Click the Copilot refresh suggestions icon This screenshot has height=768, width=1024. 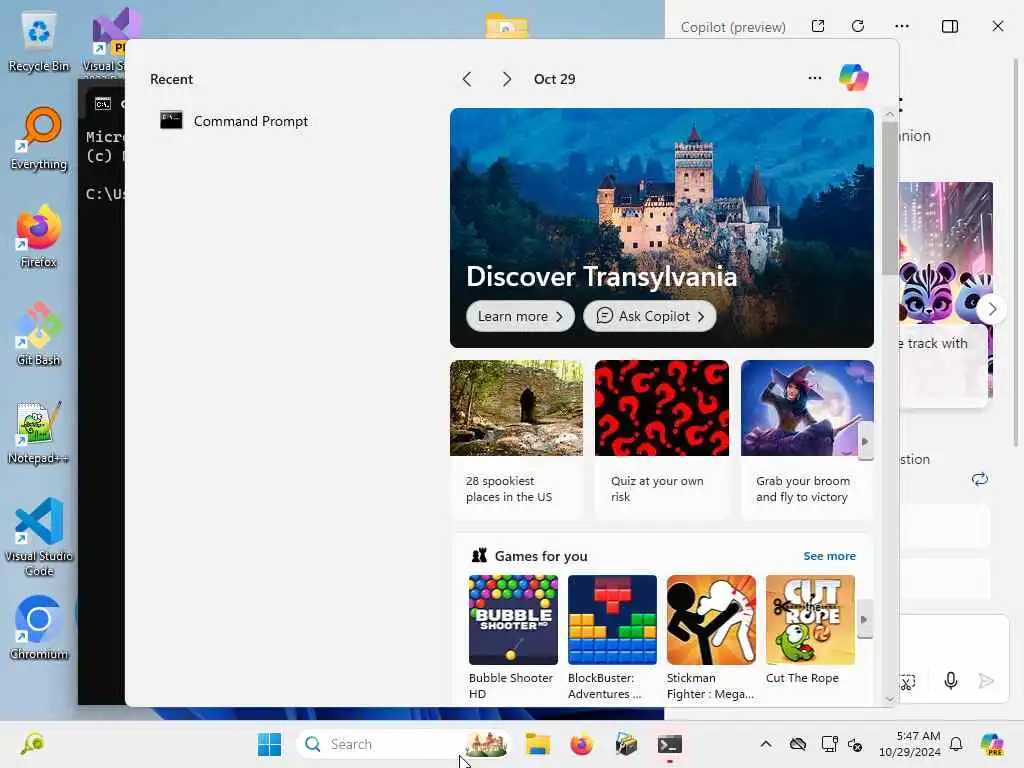coord(980,479)
